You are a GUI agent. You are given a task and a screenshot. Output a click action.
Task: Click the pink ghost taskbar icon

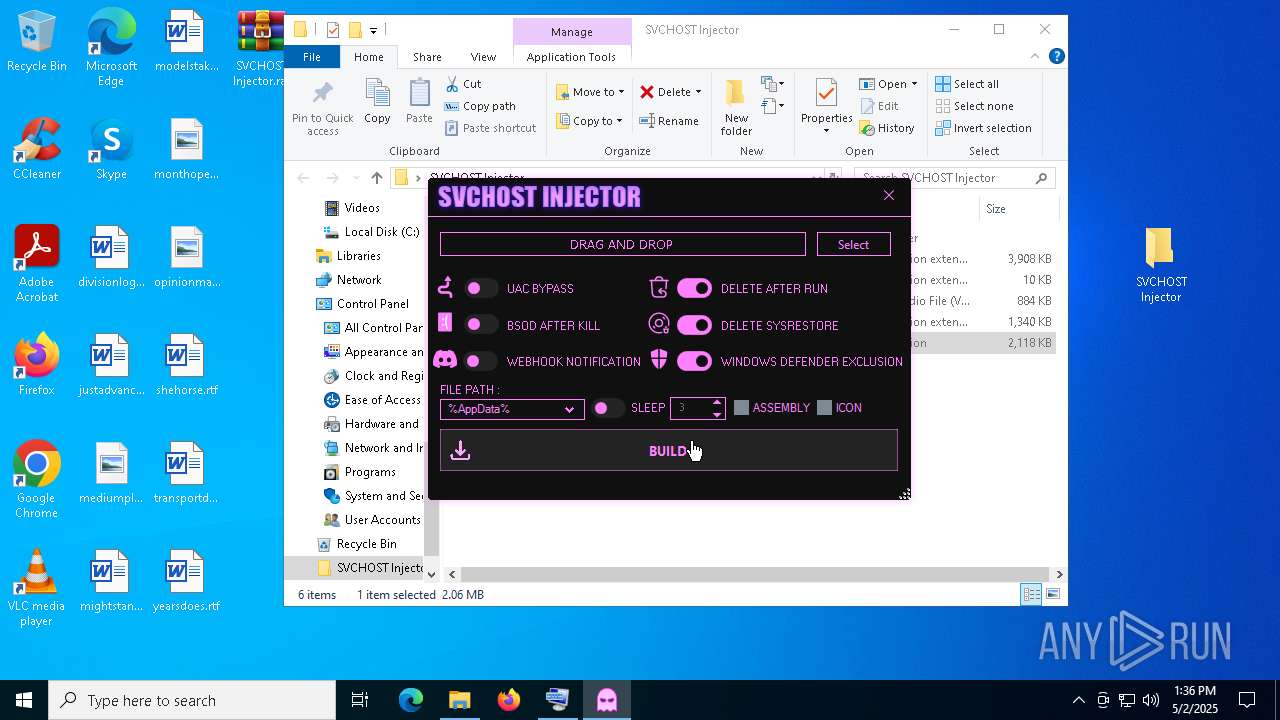point(607,700)
